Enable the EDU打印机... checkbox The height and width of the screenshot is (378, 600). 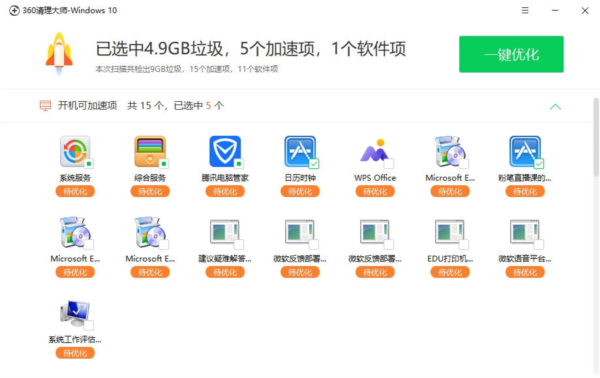coord(464,244)
